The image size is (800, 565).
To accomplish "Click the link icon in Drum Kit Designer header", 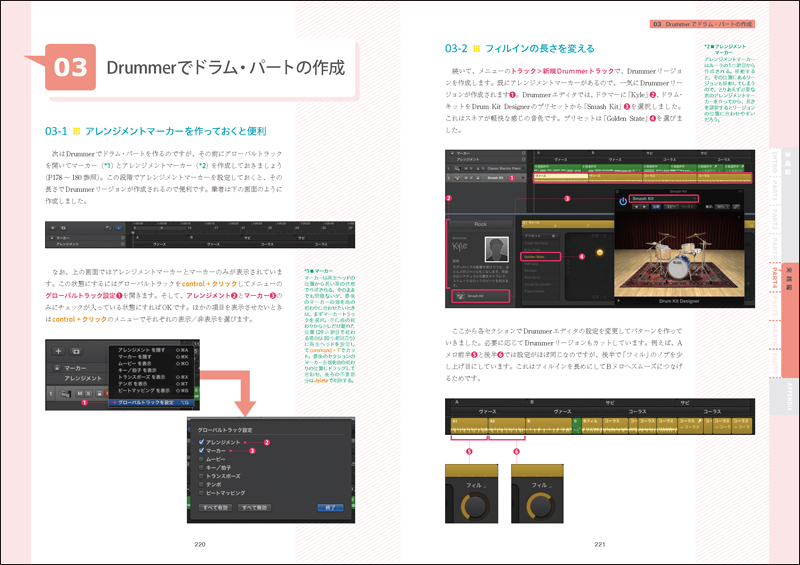I will click(x=736, y=207).
